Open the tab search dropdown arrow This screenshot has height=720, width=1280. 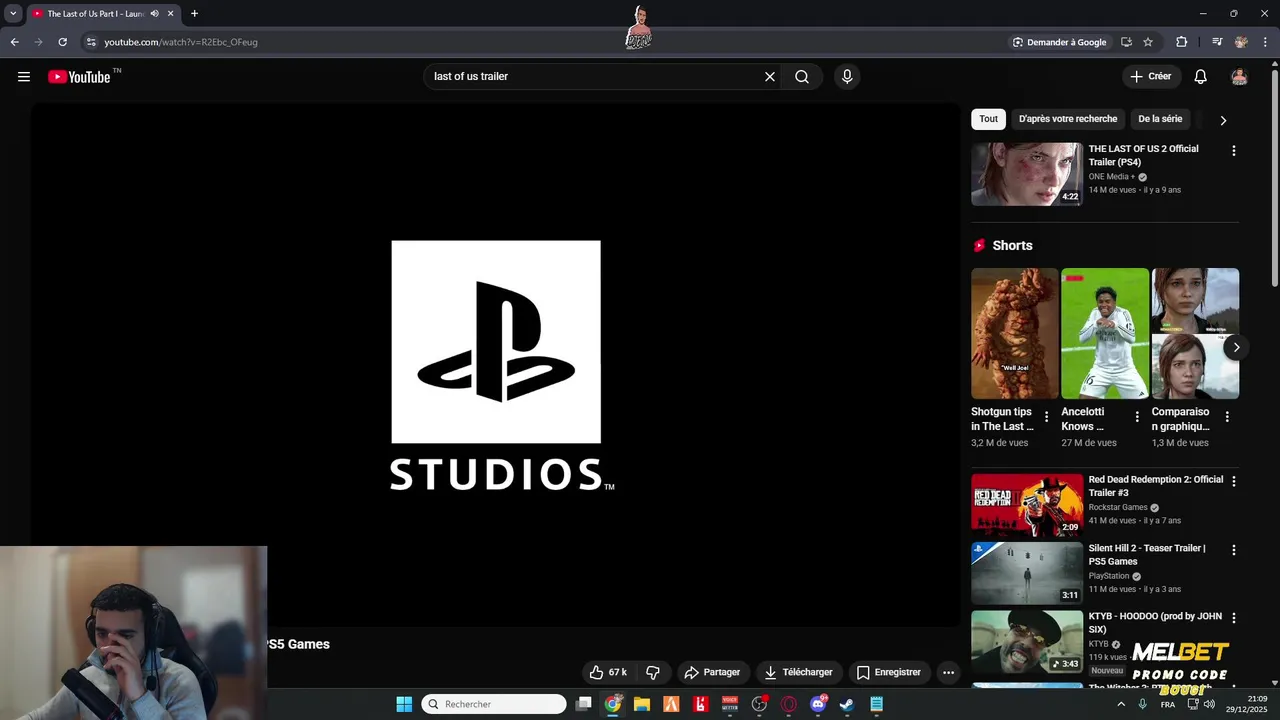click(13, 14)
